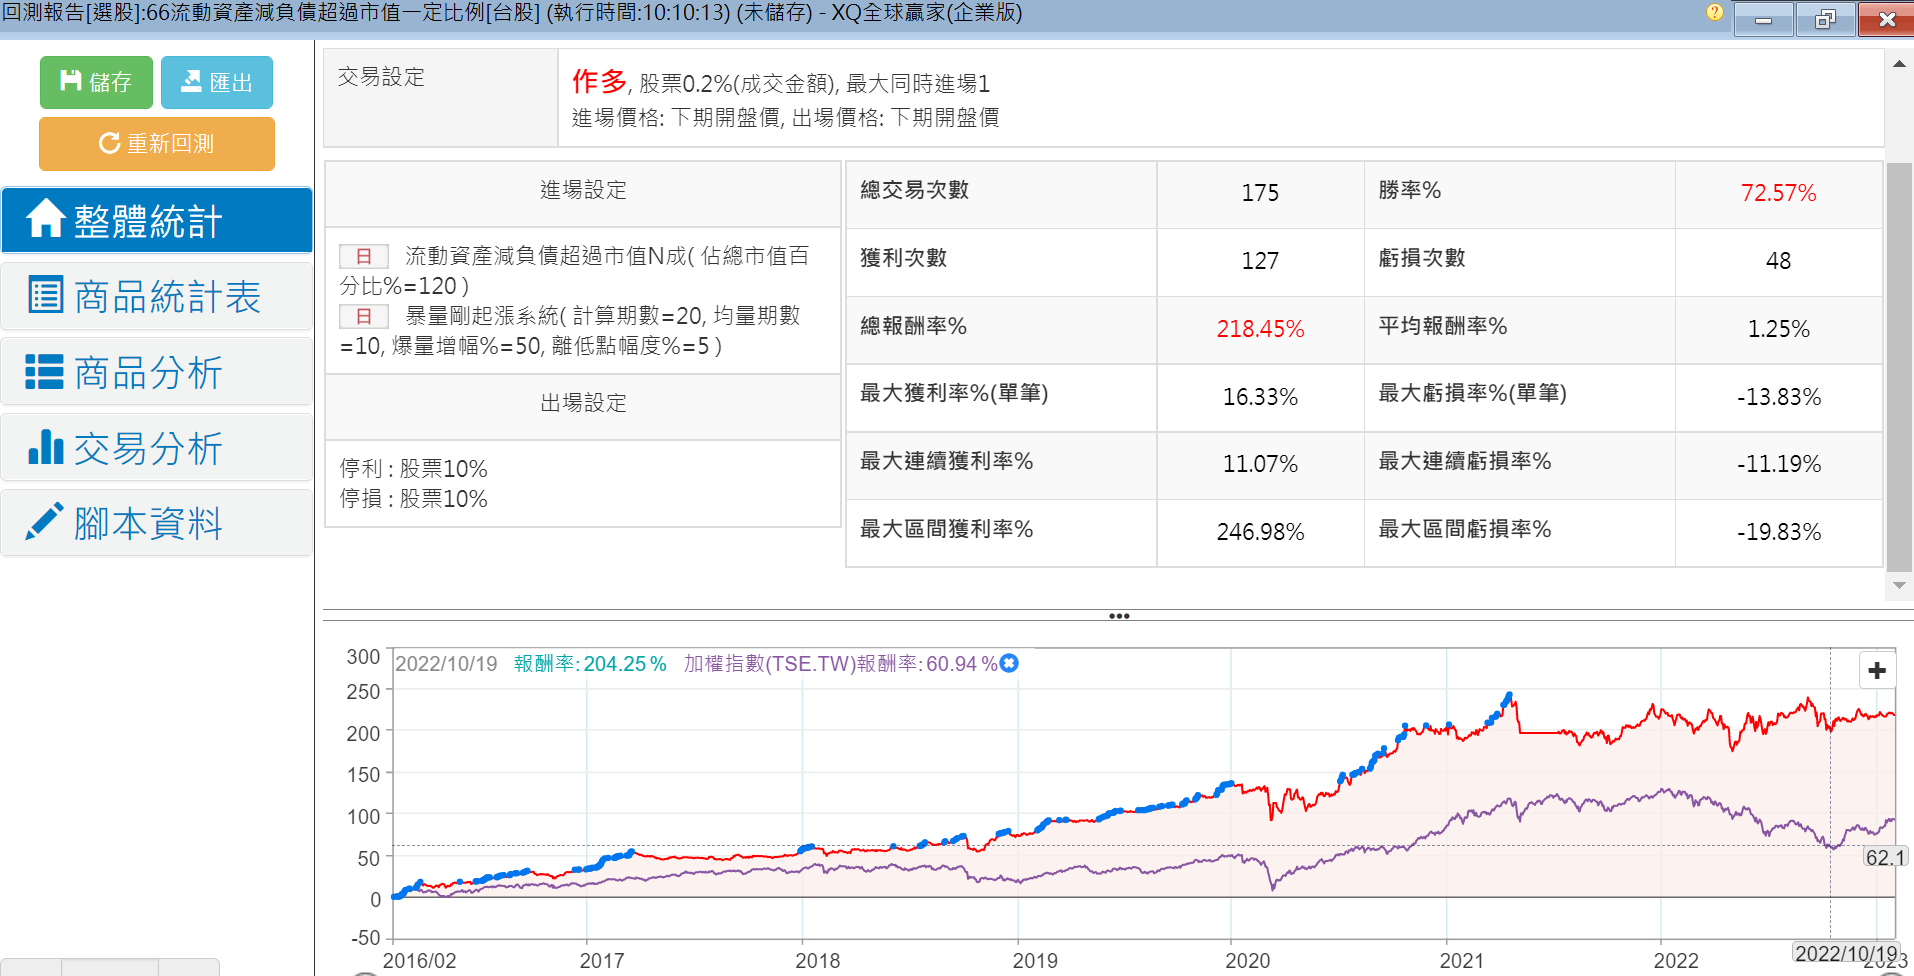Click the 腳本資料 pencil icon
The width and height of the screenshot is (1914, 976).
[x=45, y=522]
